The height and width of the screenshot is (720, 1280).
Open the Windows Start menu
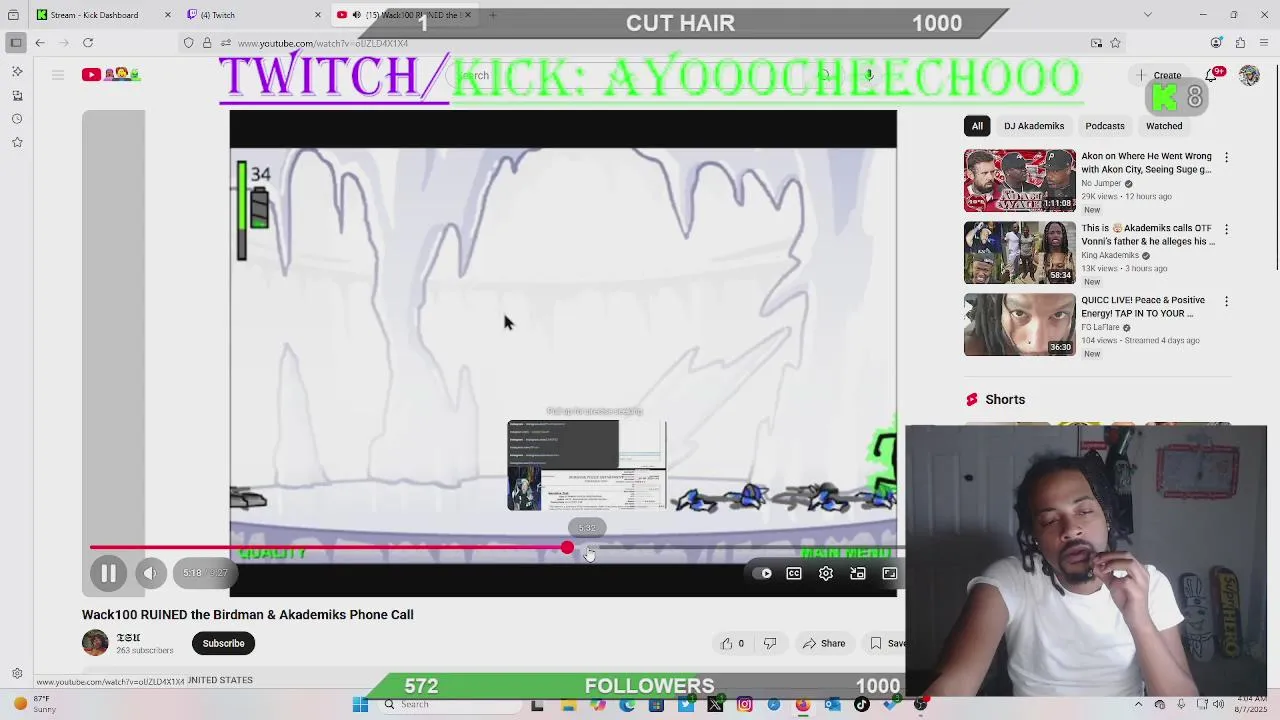tap(360, 705)
